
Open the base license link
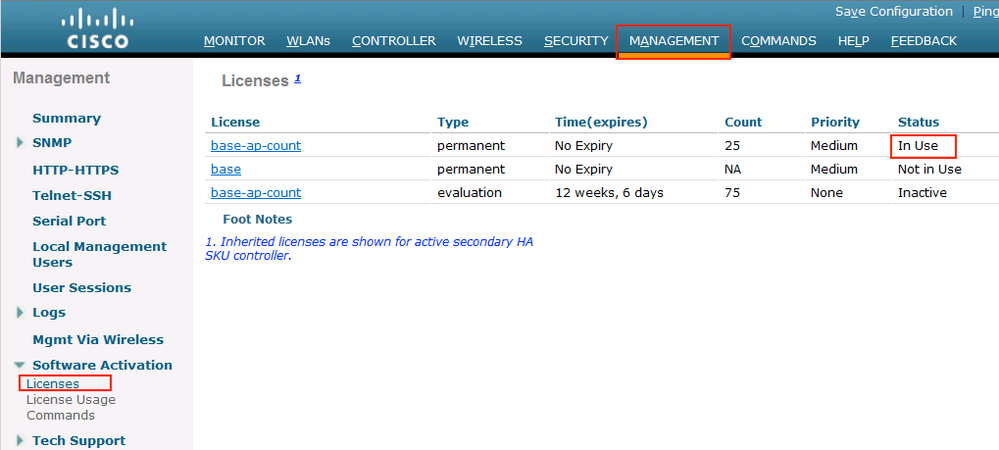[226, 169]
